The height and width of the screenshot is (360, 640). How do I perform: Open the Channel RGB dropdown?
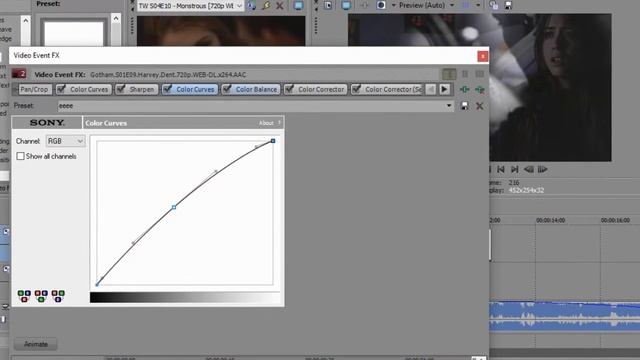click(65, 141)
